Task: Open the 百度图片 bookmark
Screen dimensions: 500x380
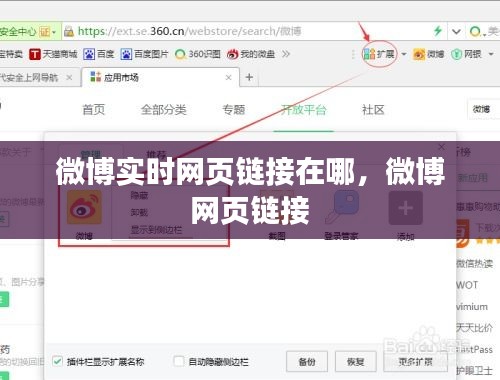Action: (x=144, y=54)
